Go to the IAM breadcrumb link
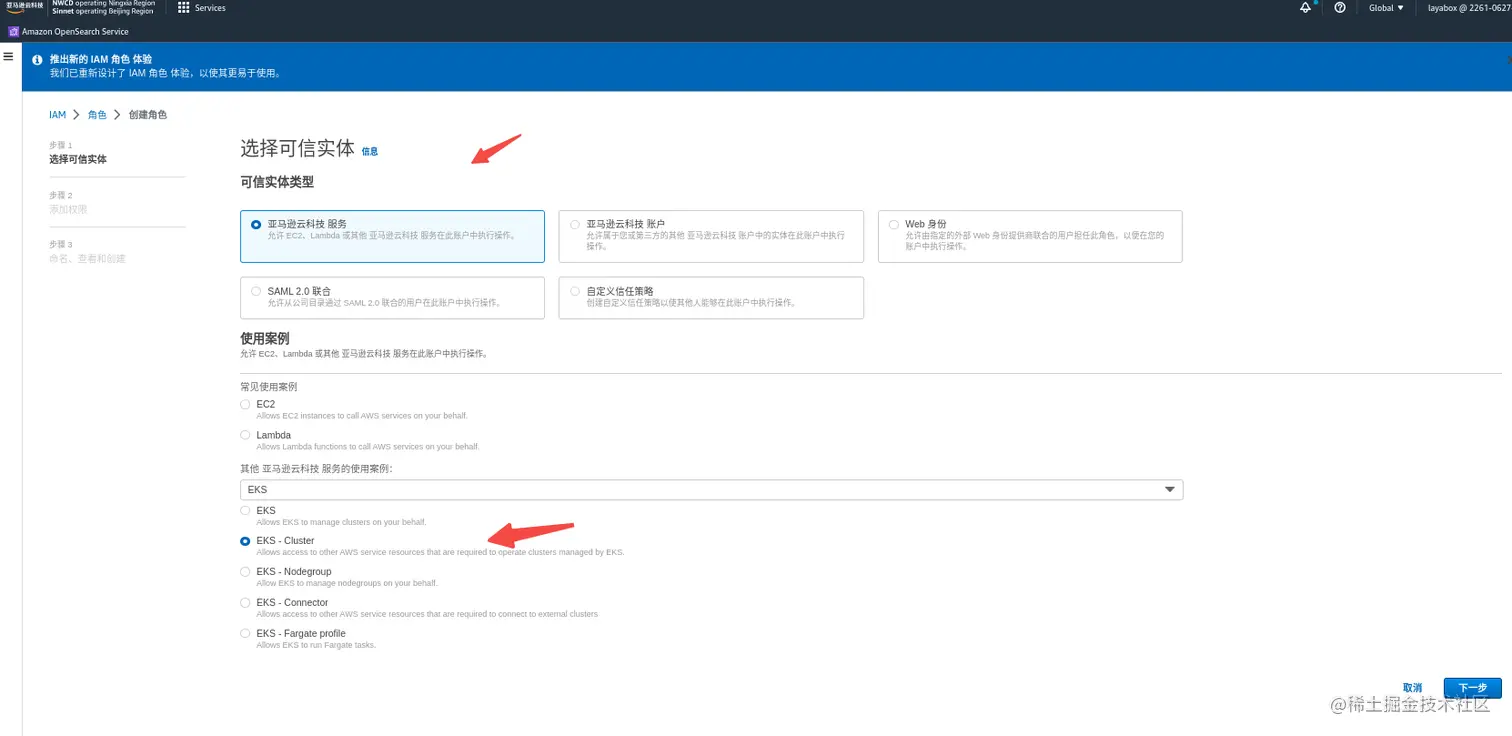Screen dimensions: 1512x736 coord(57,115)
